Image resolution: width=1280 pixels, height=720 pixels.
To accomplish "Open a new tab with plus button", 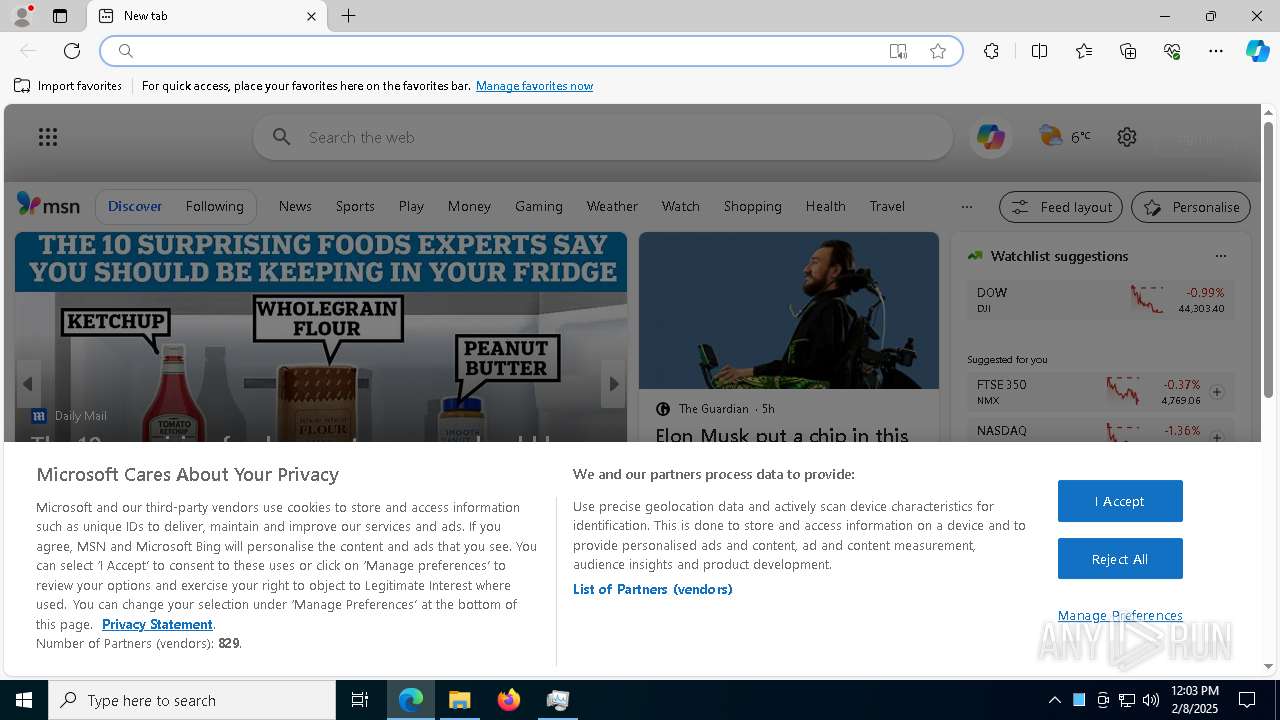I will [348, 16].
